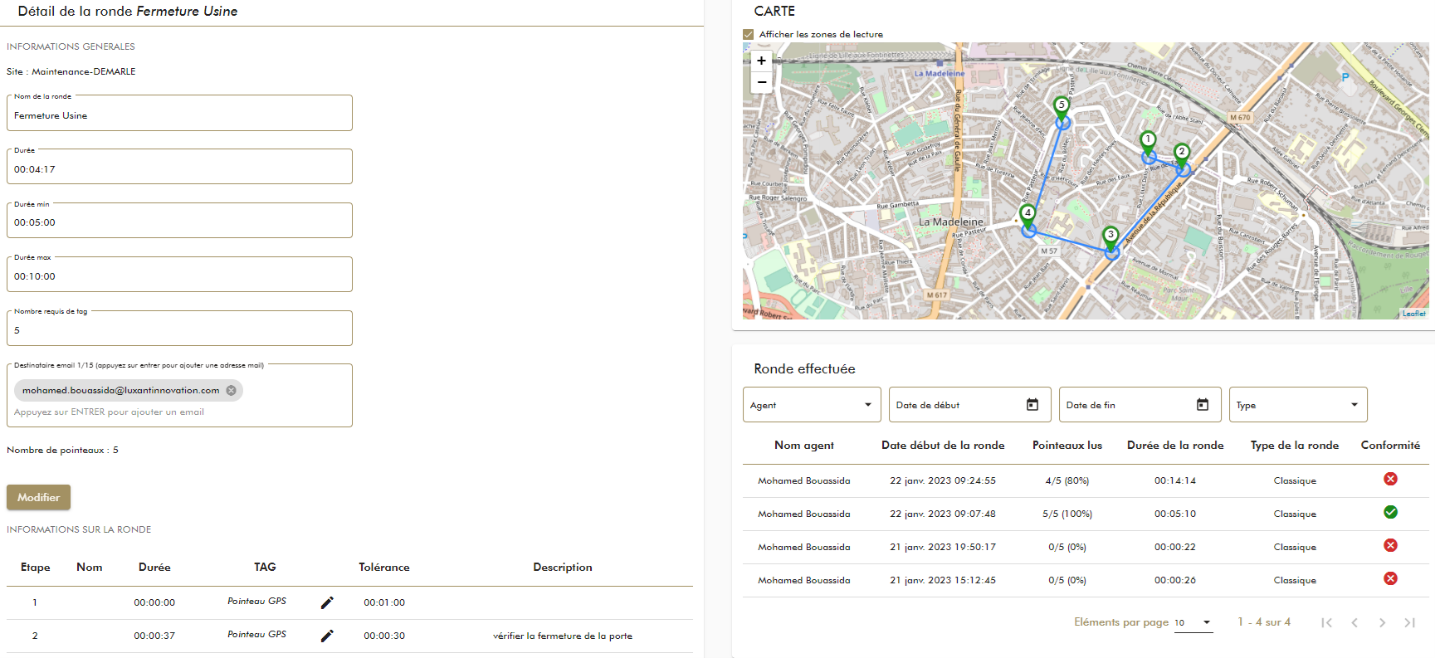Remove the mohamed.bouassida email chip
The height and width of the screenshot is (658, 1435).
(231, 390)
